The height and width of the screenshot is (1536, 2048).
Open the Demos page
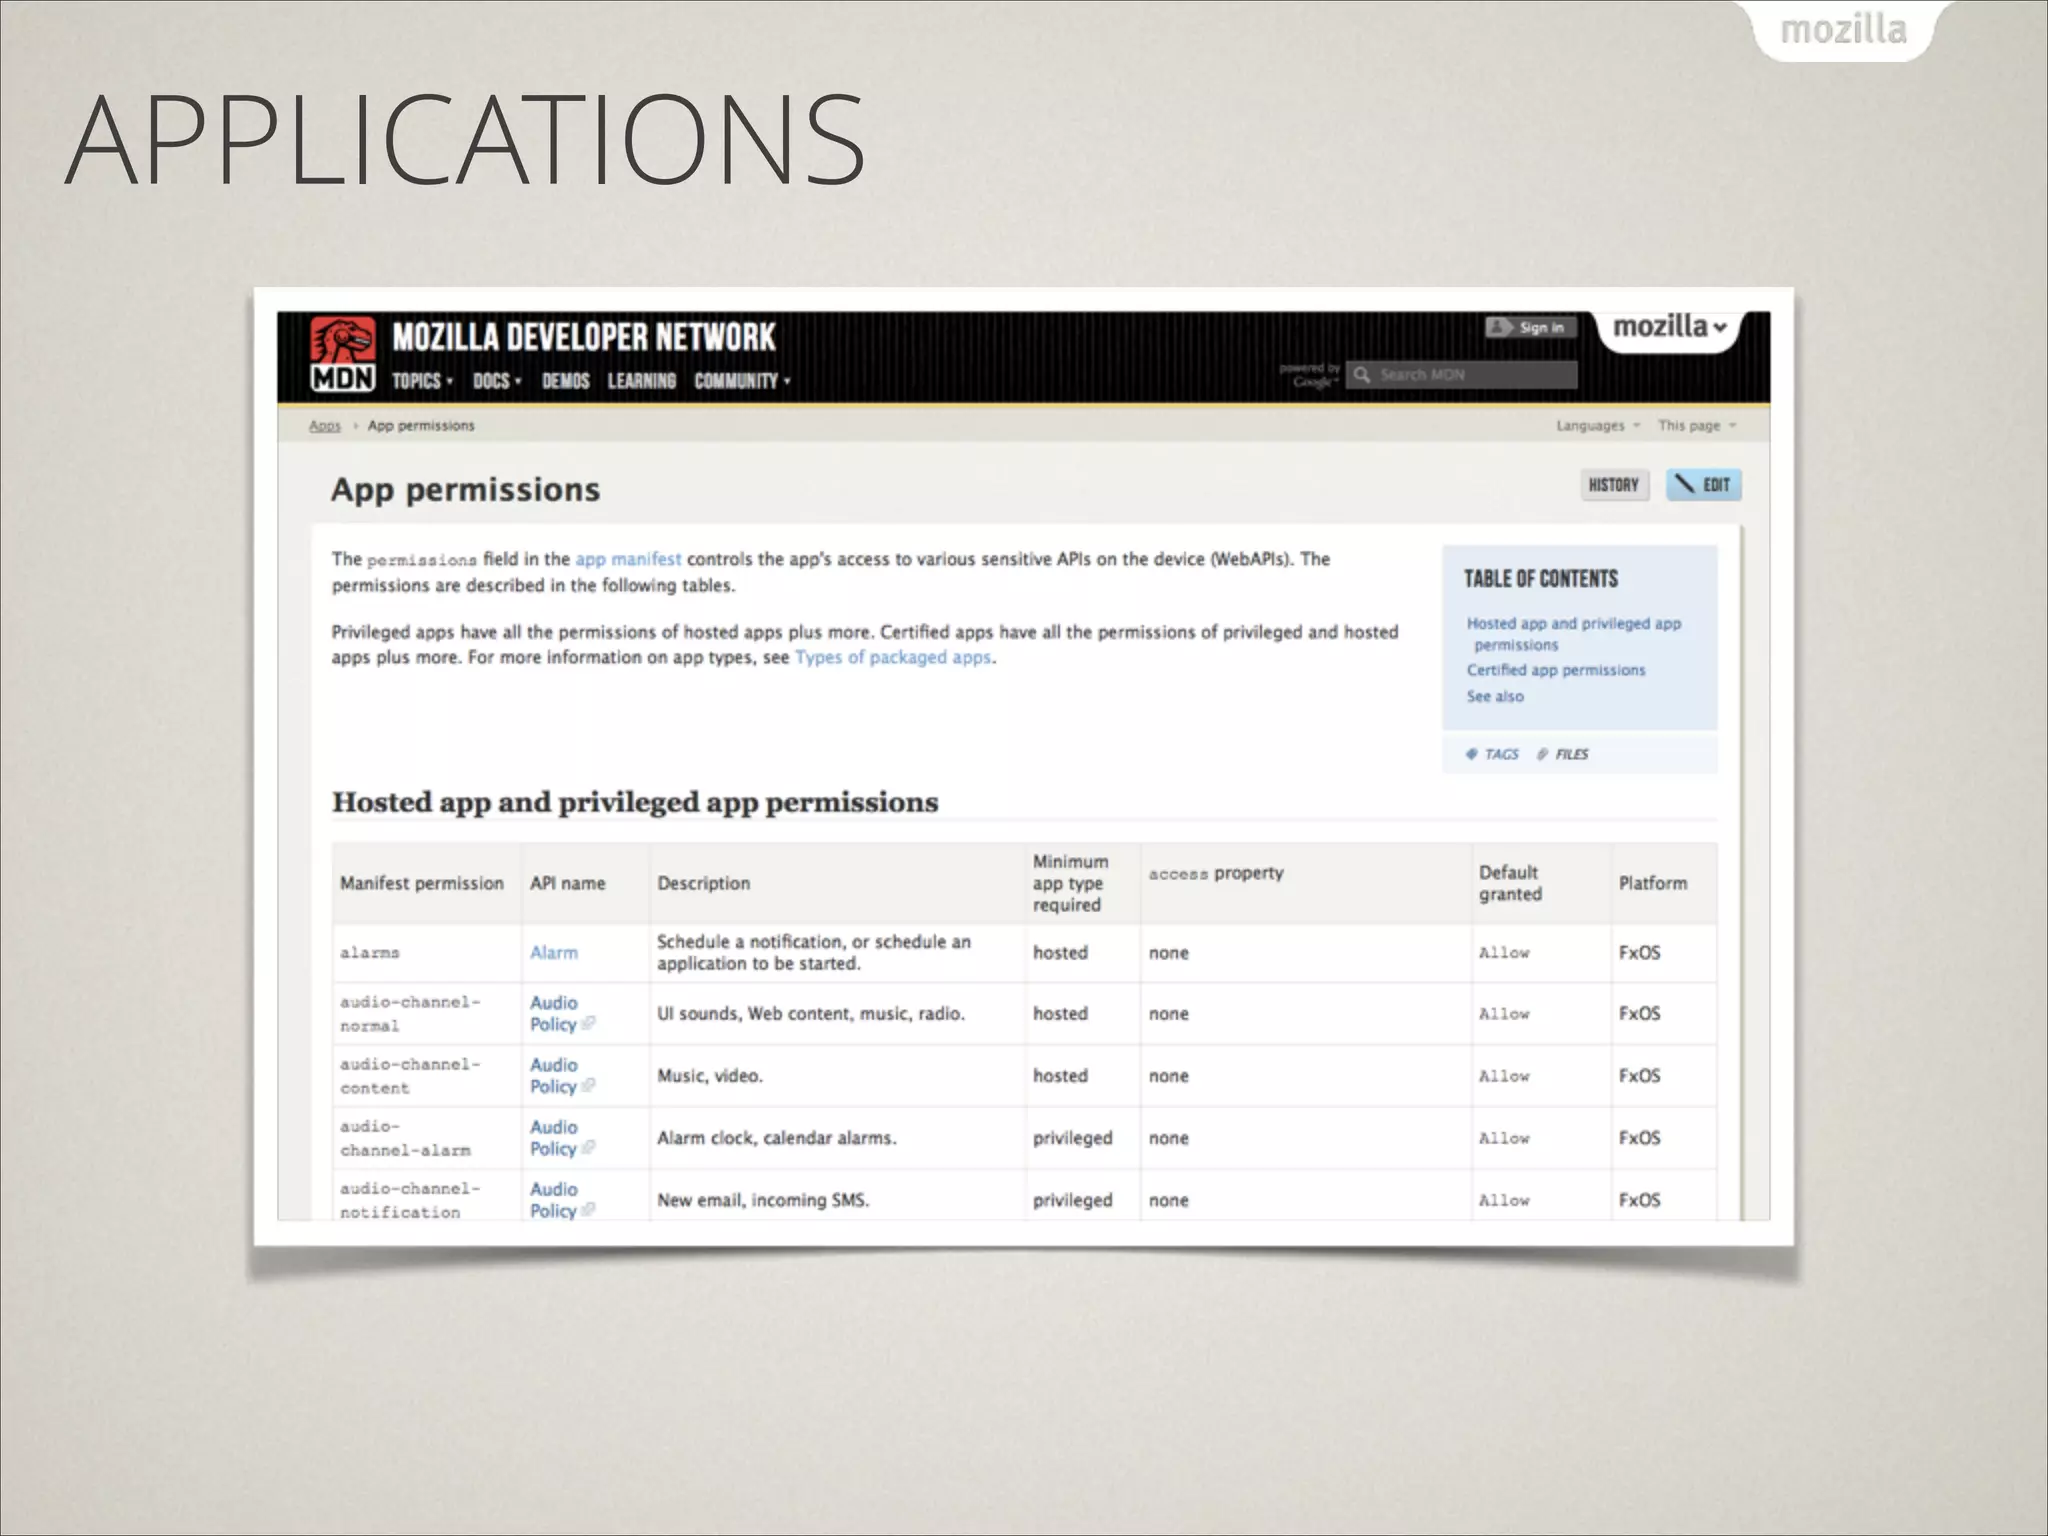[566, 381]
